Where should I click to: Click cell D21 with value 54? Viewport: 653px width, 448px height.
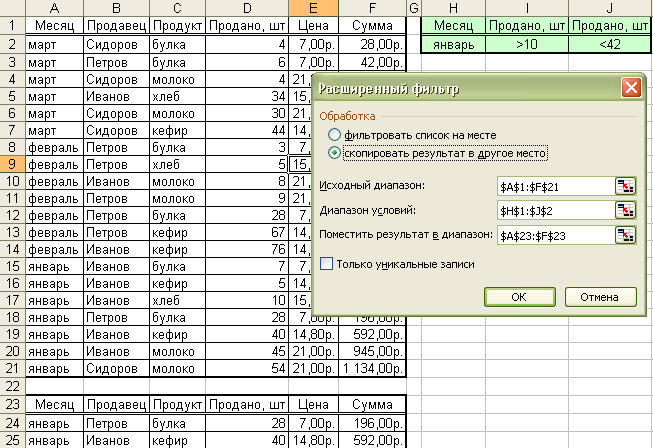click(247, 368)
